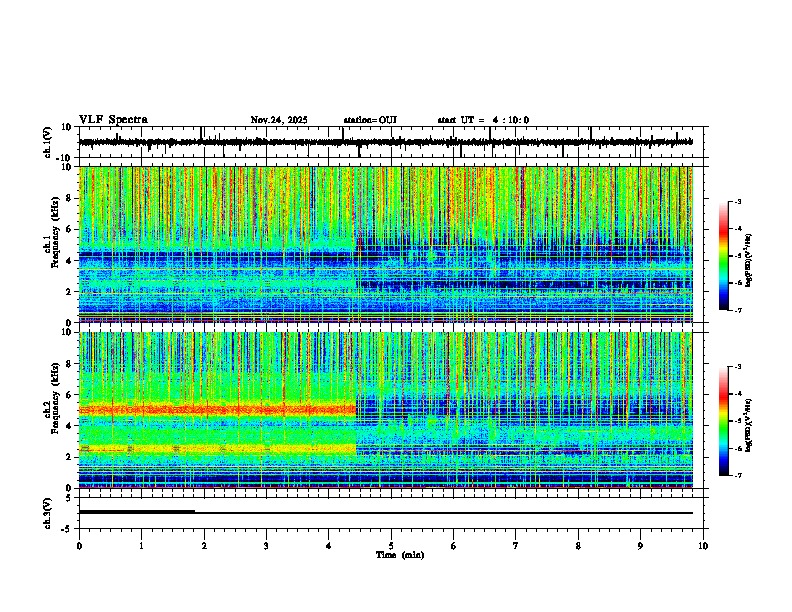This screenshot has width=792, height=612.
Task: Select the "start UT = 4:10:0" text
Action: coord(483,120)
